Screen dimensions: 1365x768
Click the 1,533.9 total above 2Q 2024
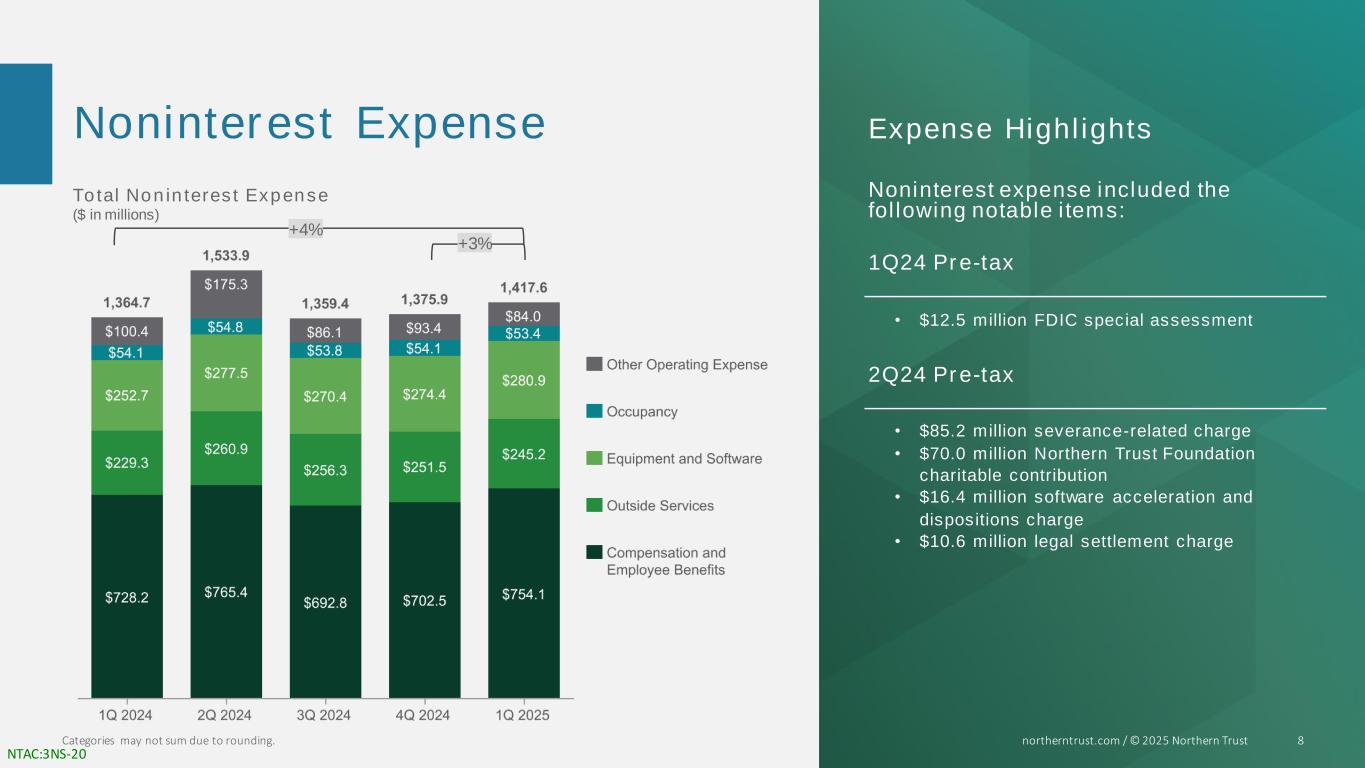226,256
